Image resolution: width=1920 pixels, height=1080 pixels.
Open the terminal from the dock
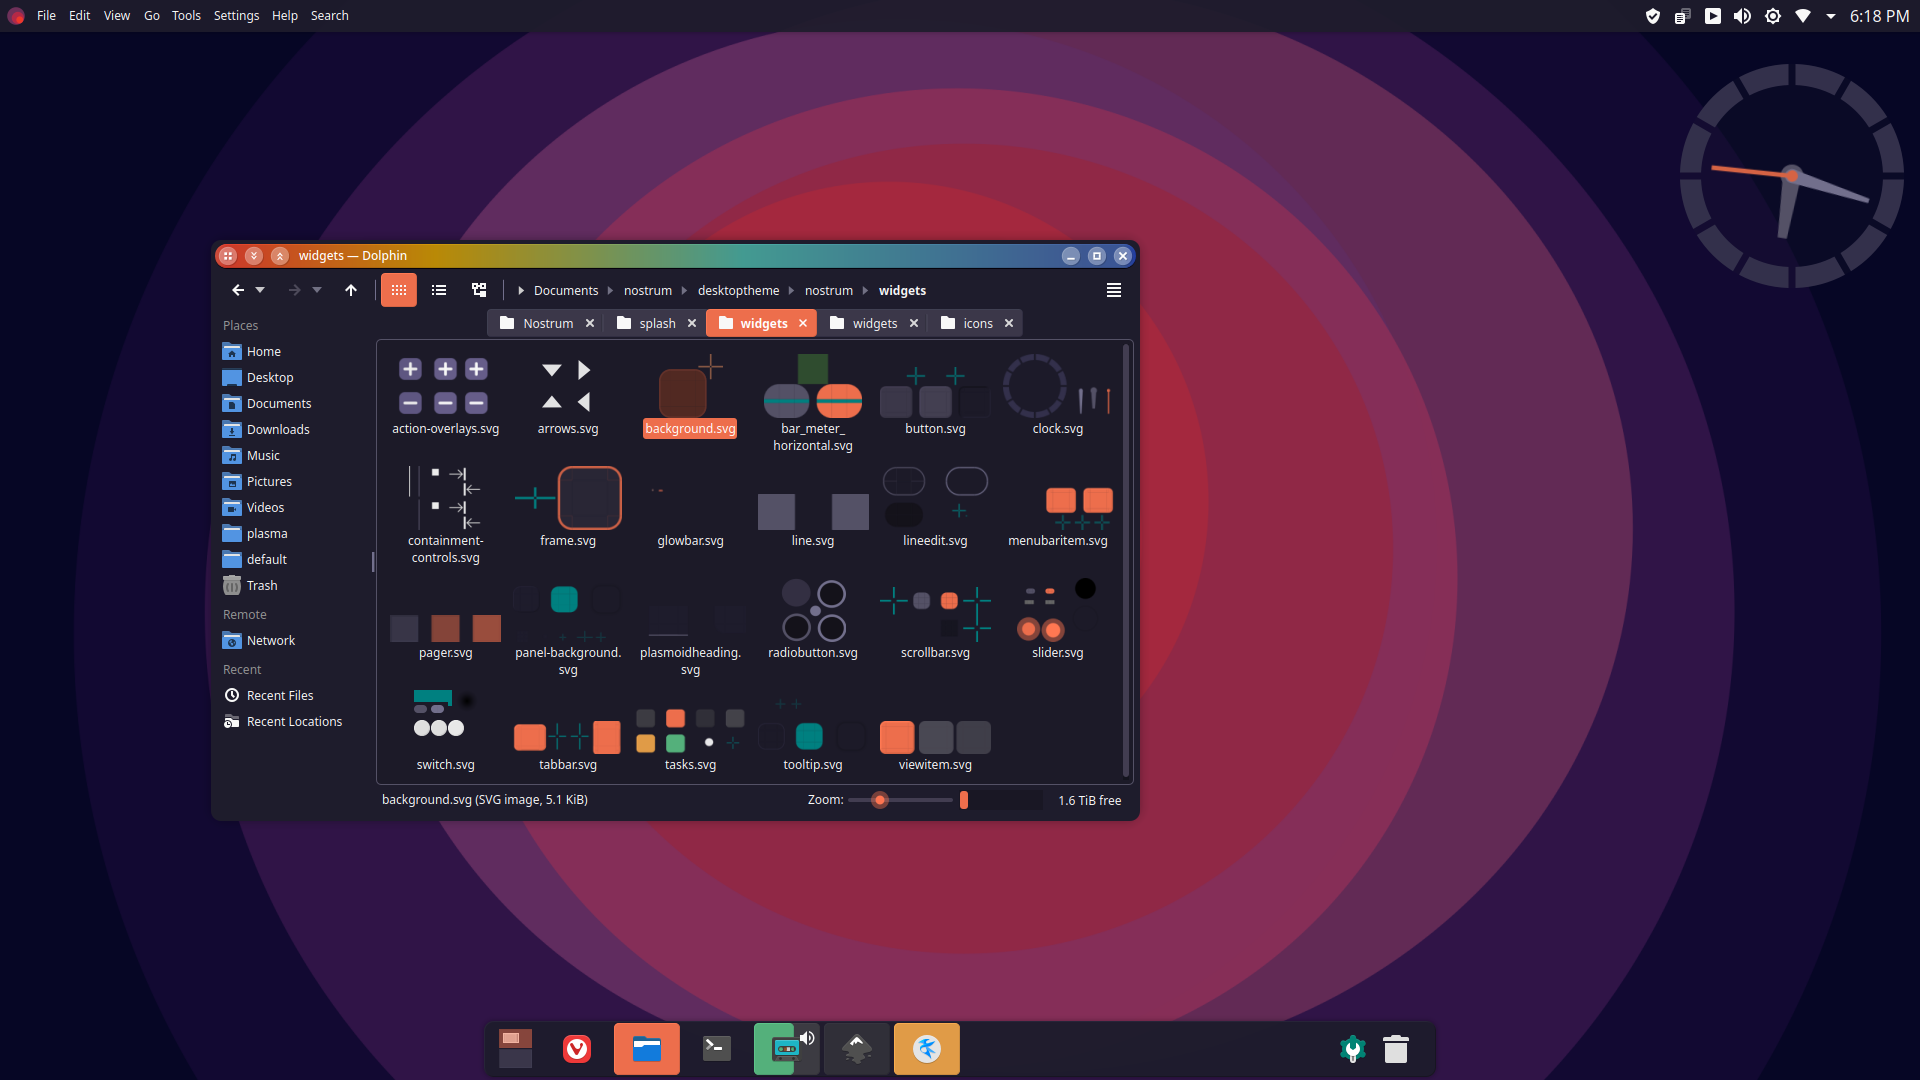(x=716, y=1049)
